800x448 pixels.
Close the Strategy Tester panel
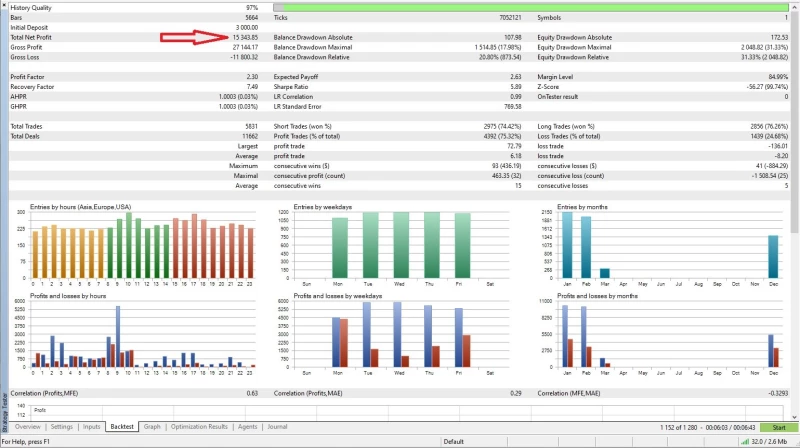click(4, 5)
